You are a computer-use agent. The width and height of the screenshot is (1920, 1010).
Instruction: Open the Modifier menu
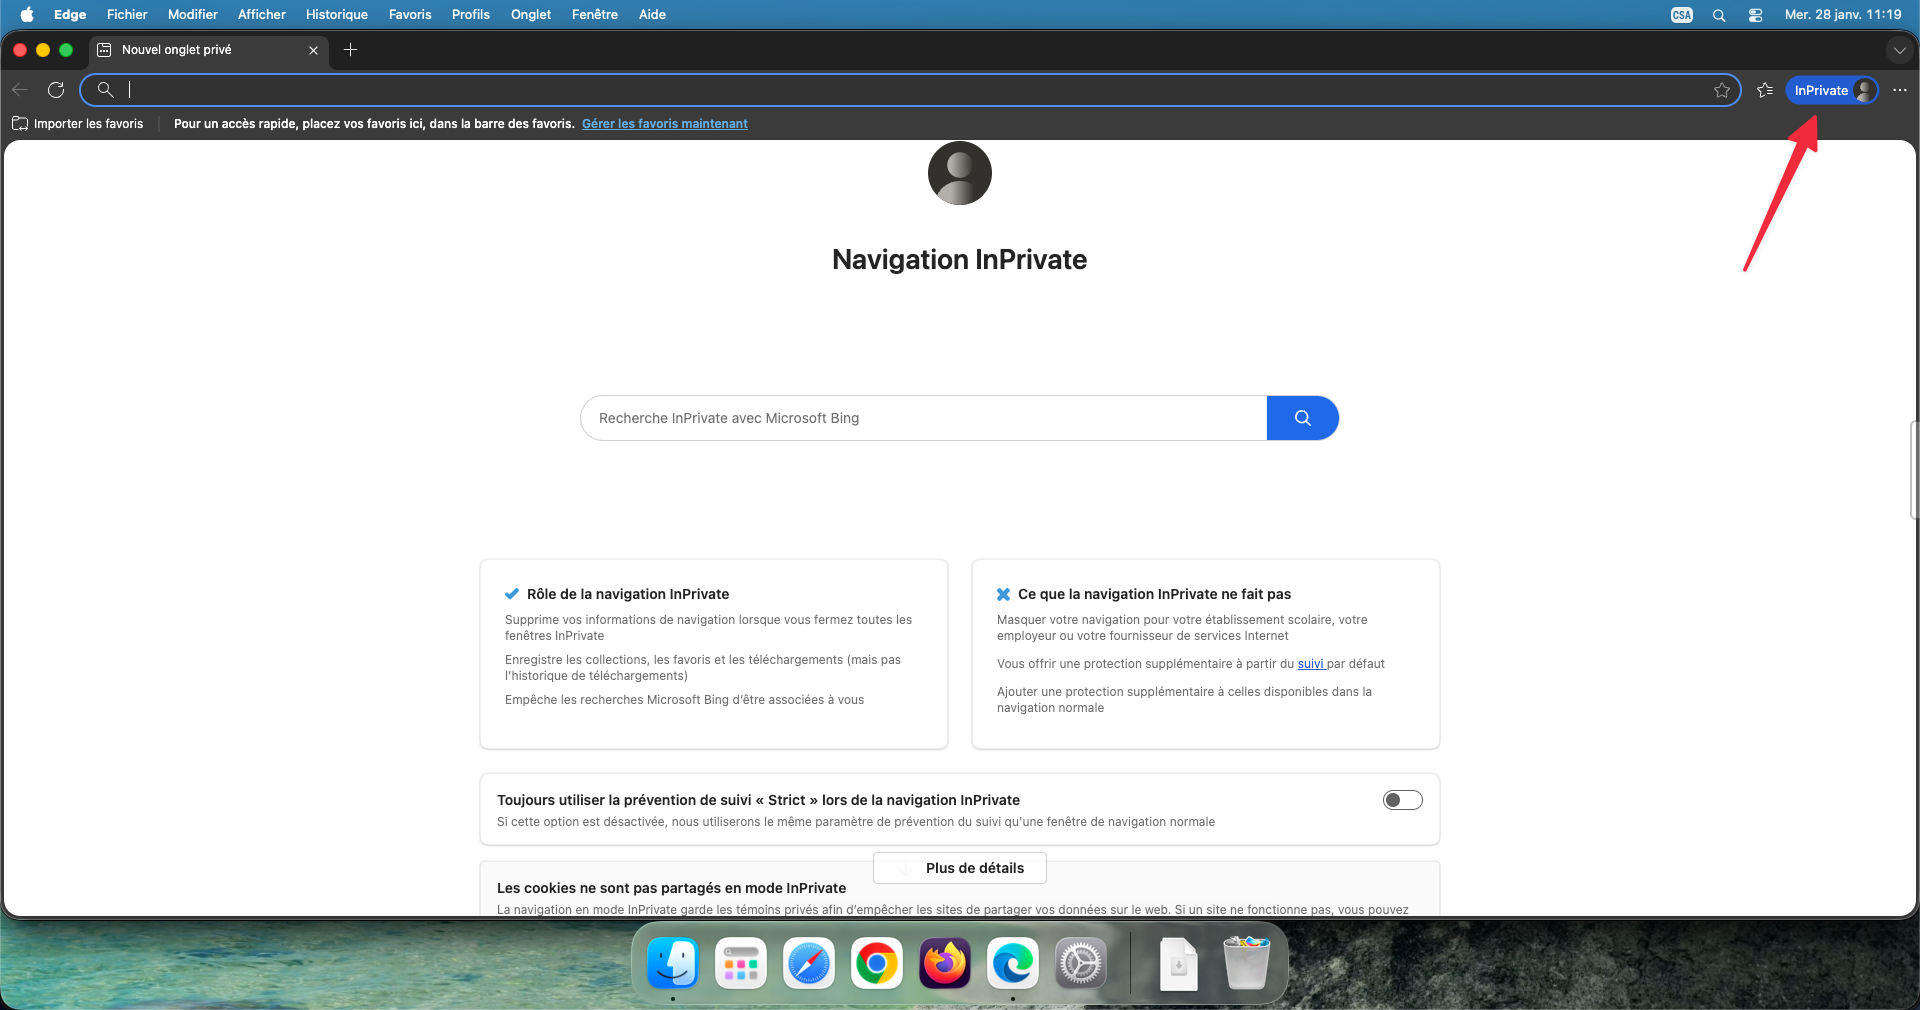pyautogui.click(x=193, y=14)
